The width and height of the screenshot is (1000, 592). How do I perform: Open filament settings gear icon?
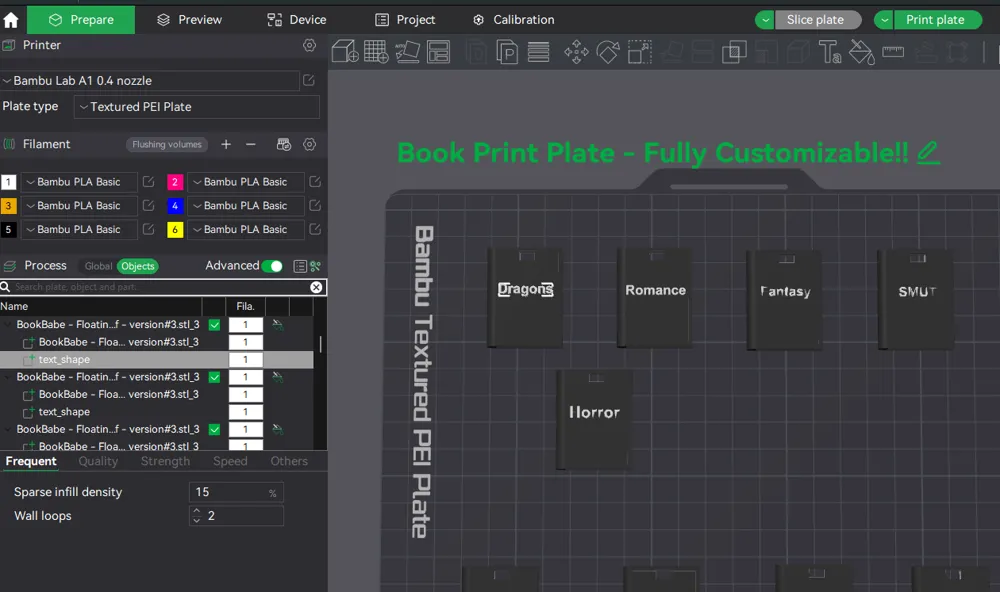point(309,144)
